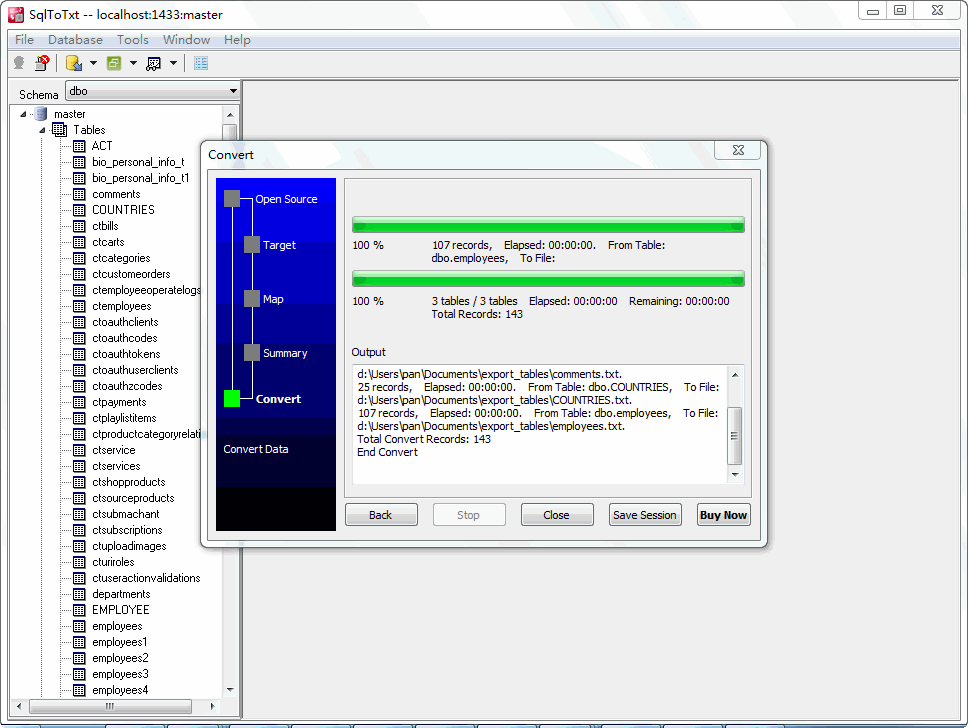Viewport: 968px width, 728px height.
Task: Click the Close button in Convert dialog
Action: (557, 515)
